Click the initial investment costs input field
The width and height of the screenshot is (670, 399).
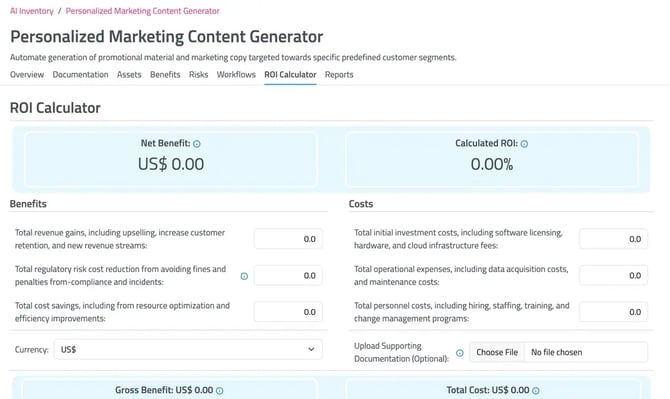point(613,239)
